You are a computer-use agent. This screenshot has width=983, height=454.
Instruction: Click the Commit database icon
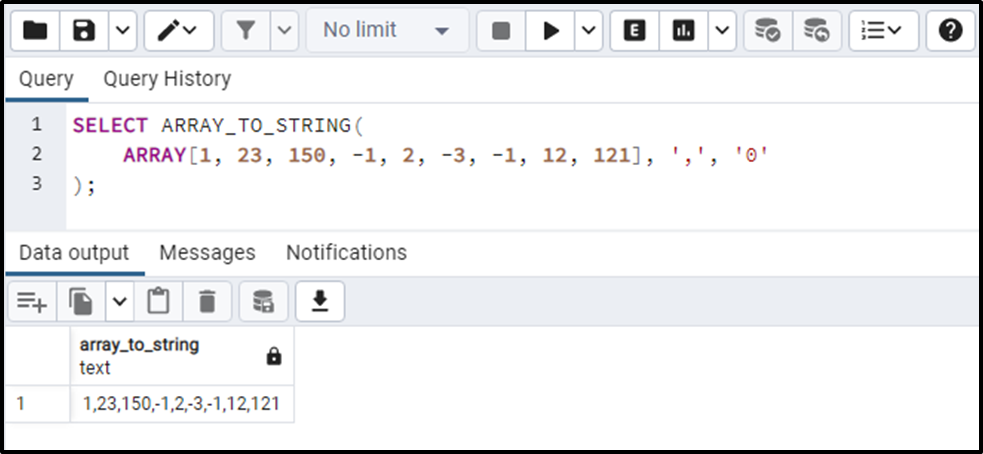pyautogui.click(x=768, y=30)
